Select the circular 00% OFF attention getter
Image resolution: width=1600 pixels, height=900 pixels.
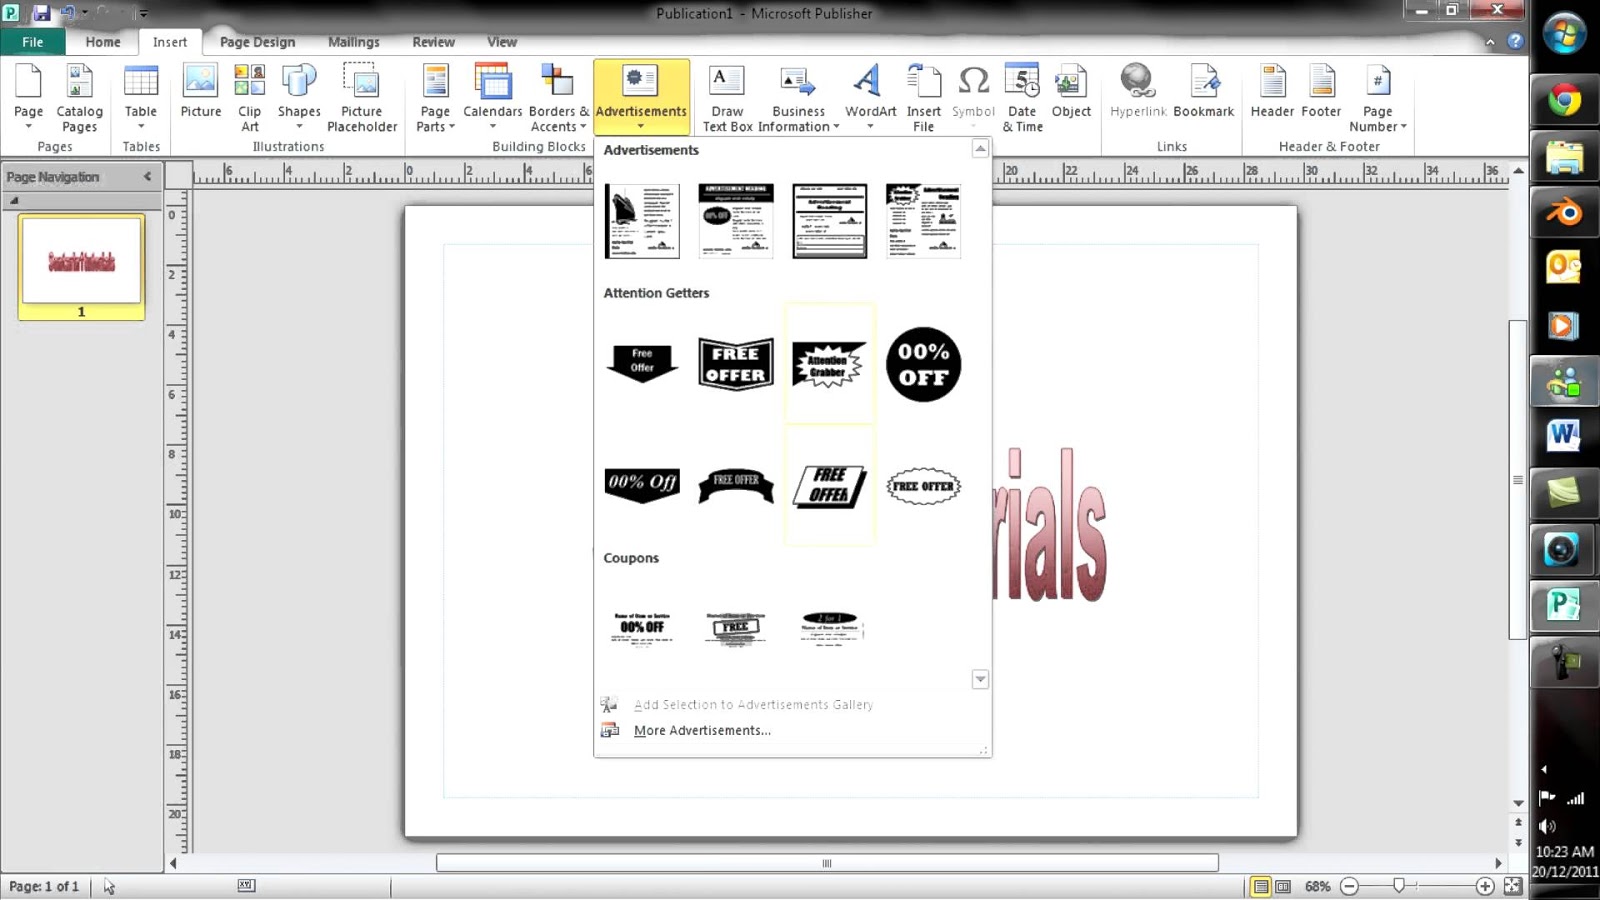[922, 366]
